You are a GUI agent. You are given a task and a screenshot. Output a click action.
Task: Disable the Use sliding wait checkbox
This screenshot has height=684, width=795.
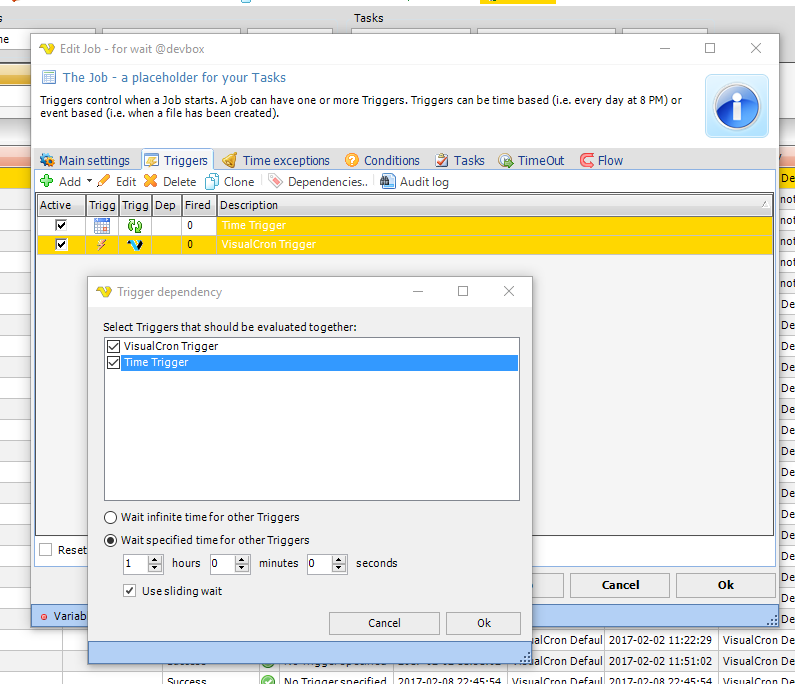coord(129,591)
